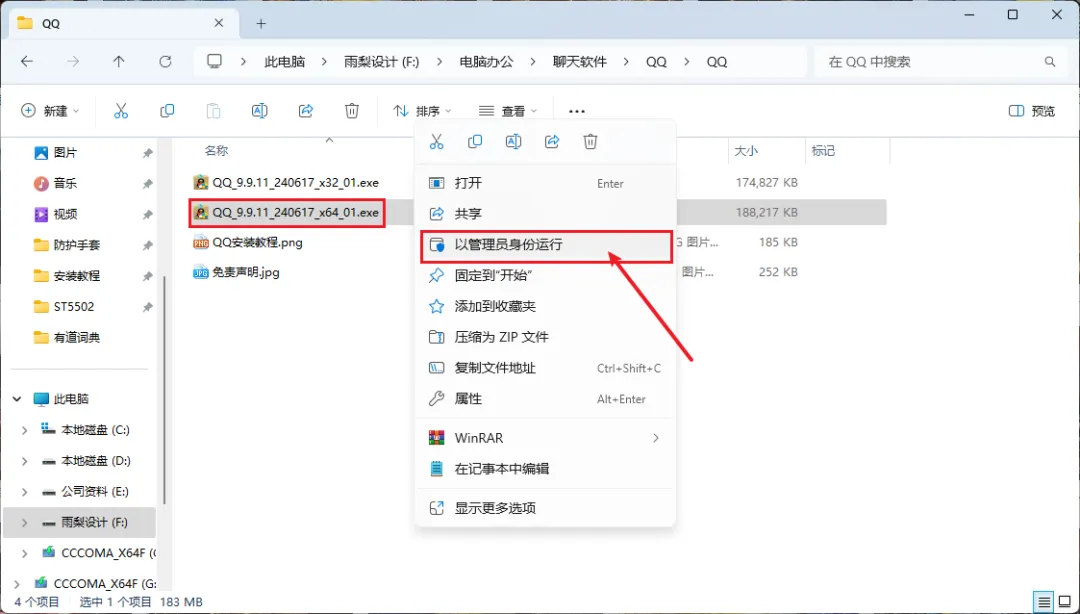This screenshot has width=1080, height=614.
Task: Go back with the left arrow
Action: pos(26,62)
